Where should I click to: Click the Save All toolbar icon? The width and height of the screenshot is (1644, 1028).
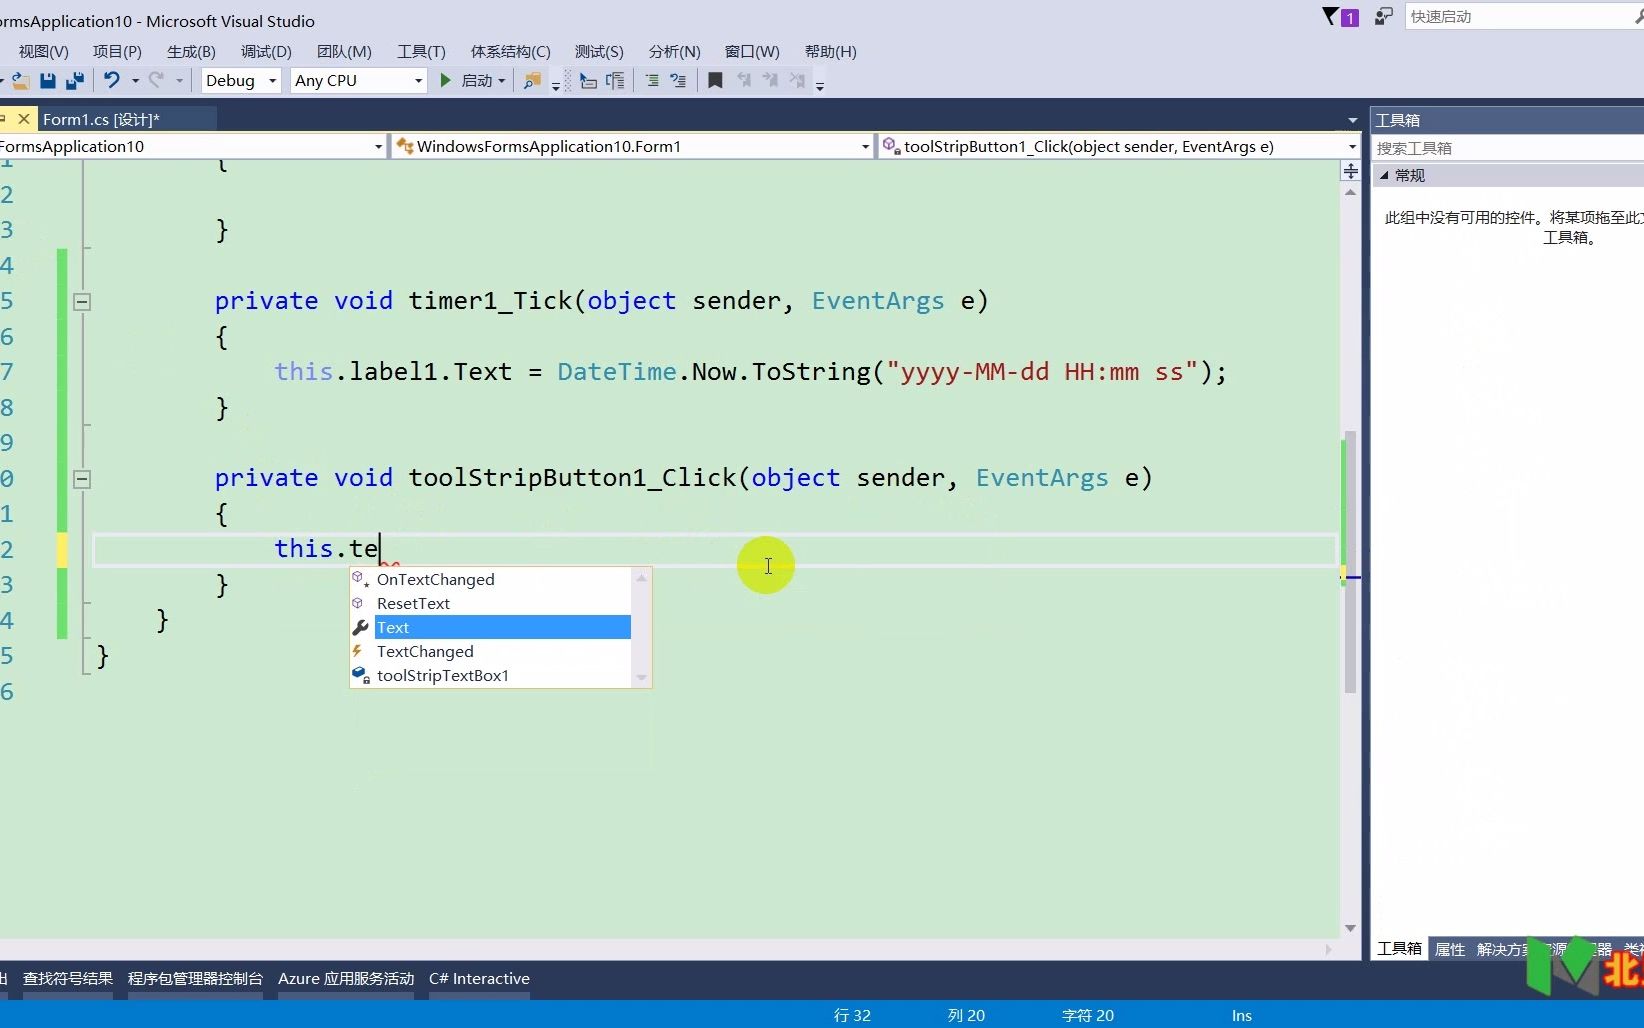[x=75, y=81]
